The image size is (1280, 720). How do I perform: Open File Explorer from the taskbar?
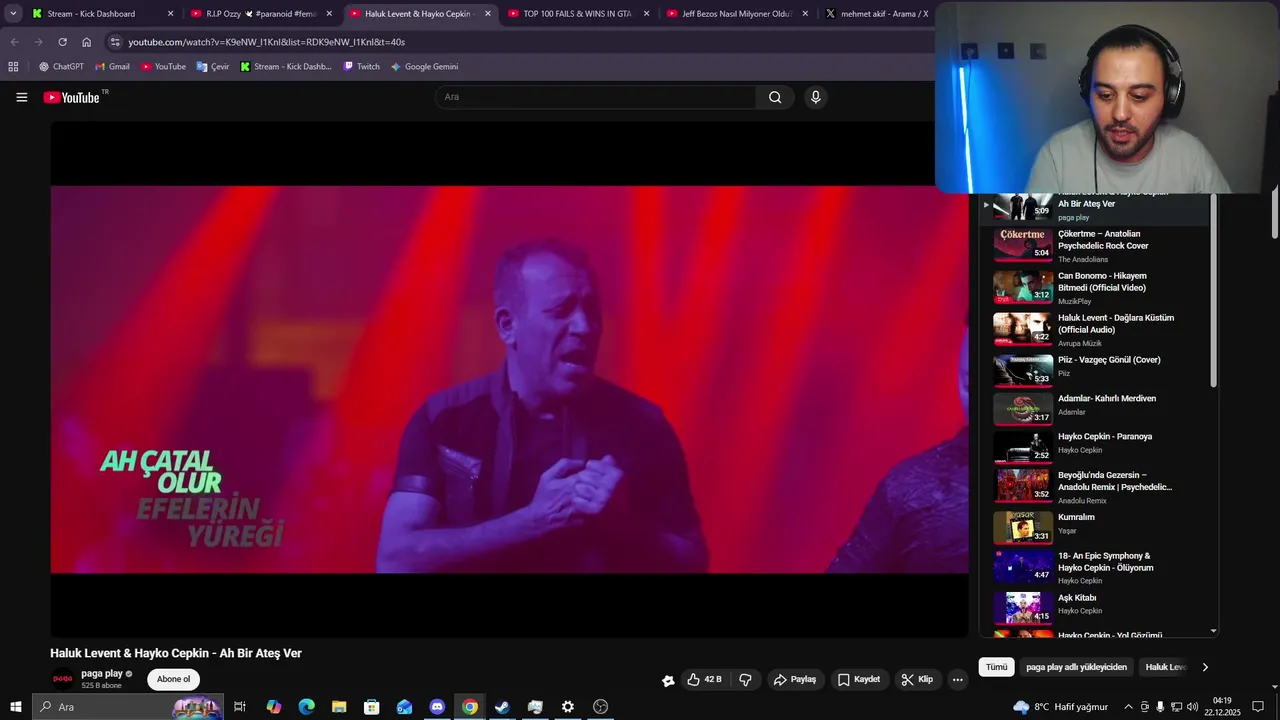tap(339, 707)
